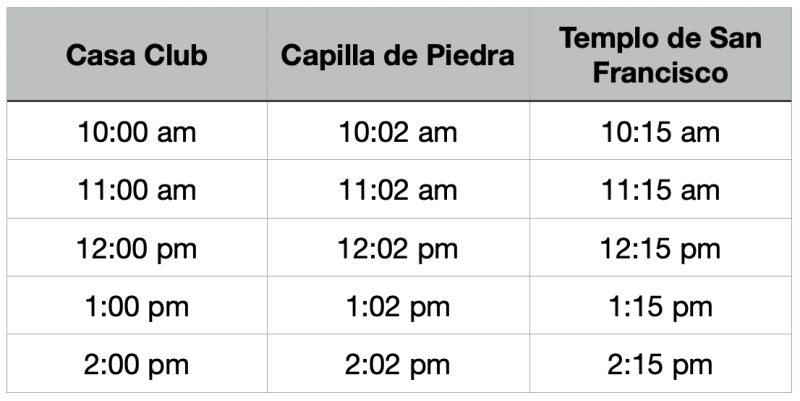Select the 12:02 pm cell

click(397, 248)
